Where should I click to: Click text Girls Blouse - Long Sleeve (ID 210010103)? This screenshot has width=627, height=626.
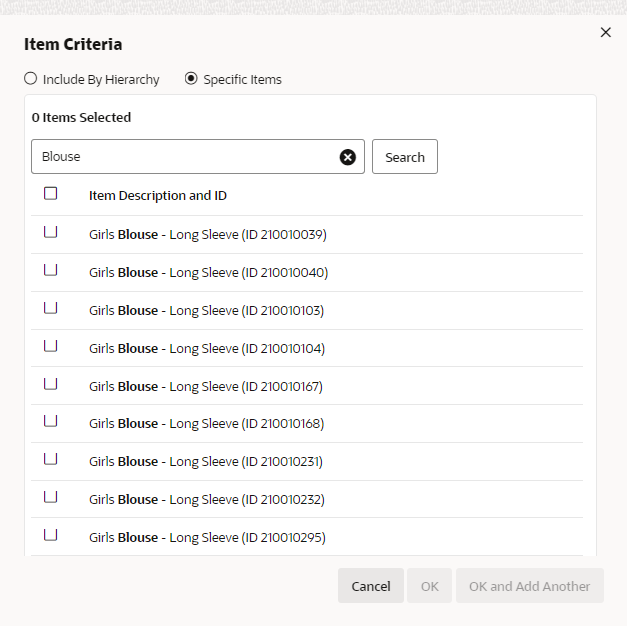(206, 310)
